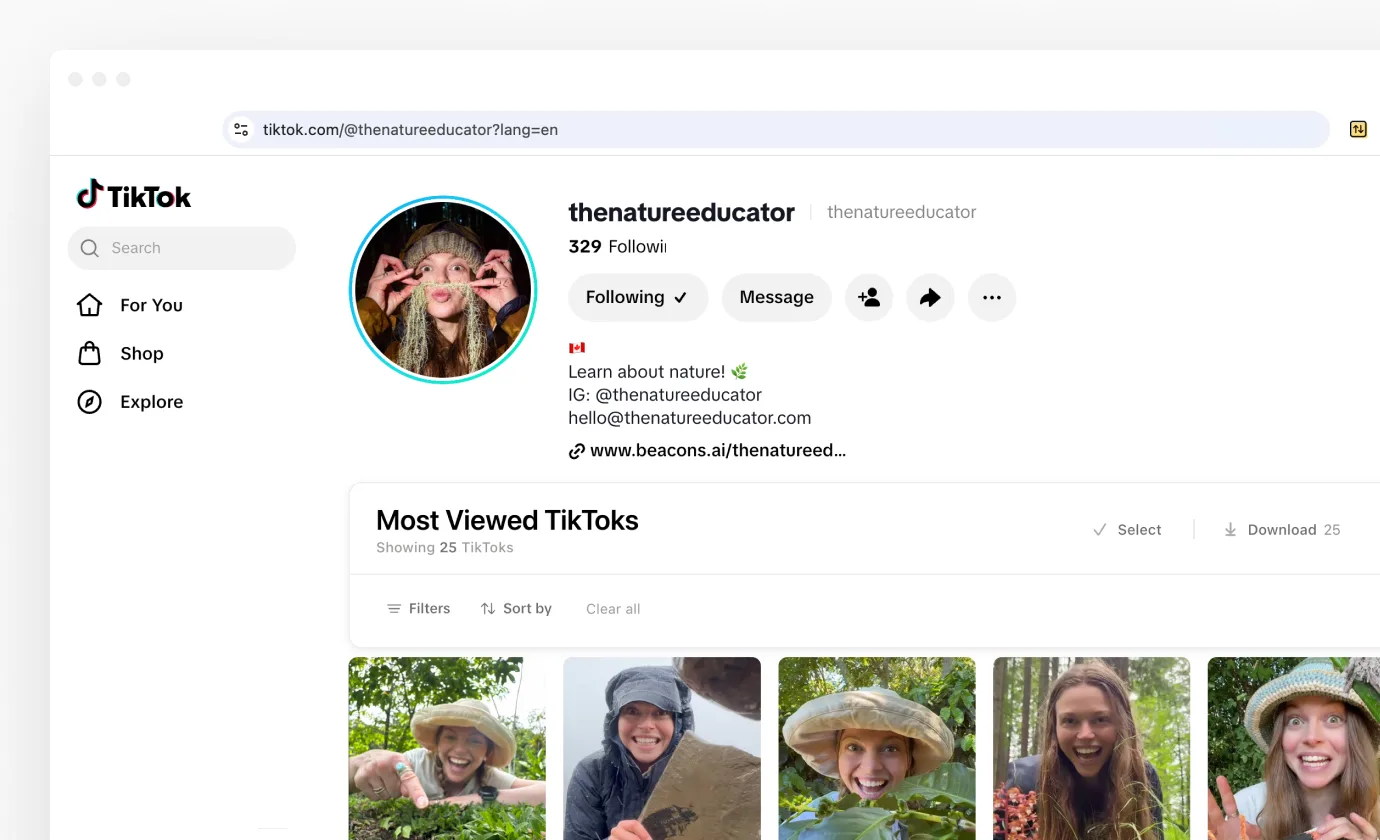This screenshot has height=840, width=1380.
Task: Open video of long-haired woman in forest
Action: pyautogui.click(x=1091, y=748)
